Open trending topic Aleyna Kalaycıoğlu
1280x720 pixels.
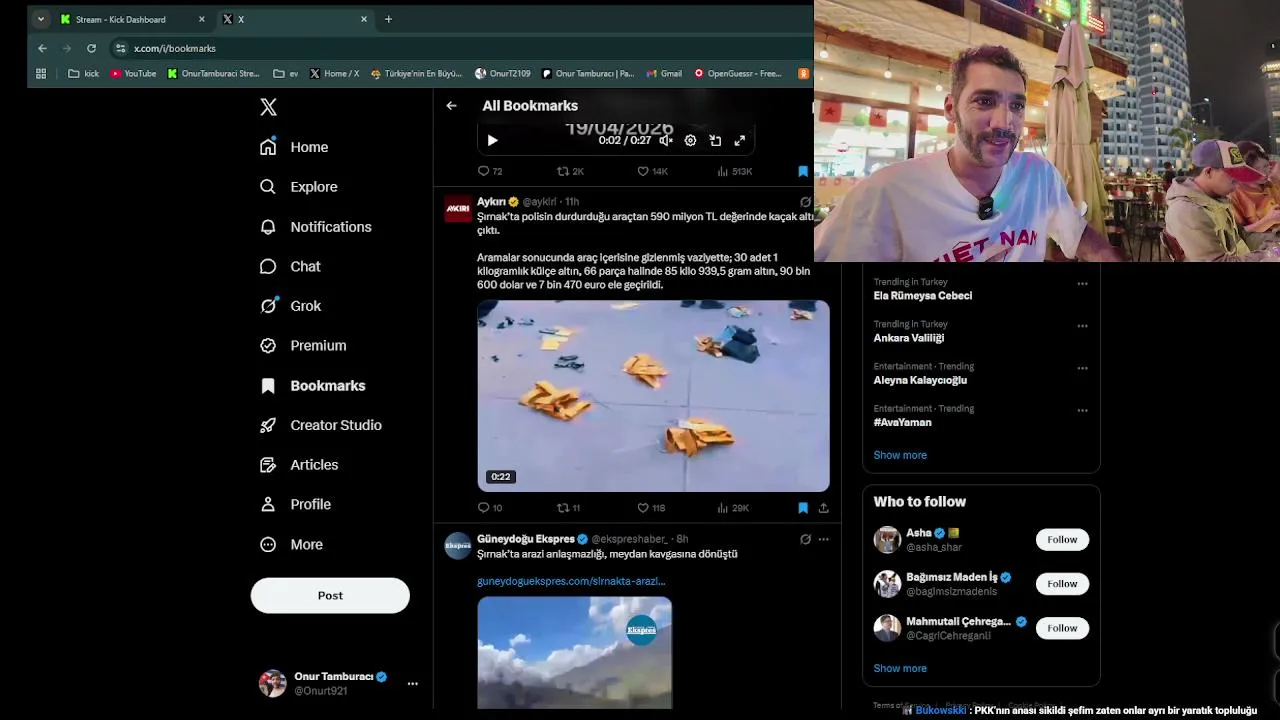pyautogui.click(x=920, y=380)
